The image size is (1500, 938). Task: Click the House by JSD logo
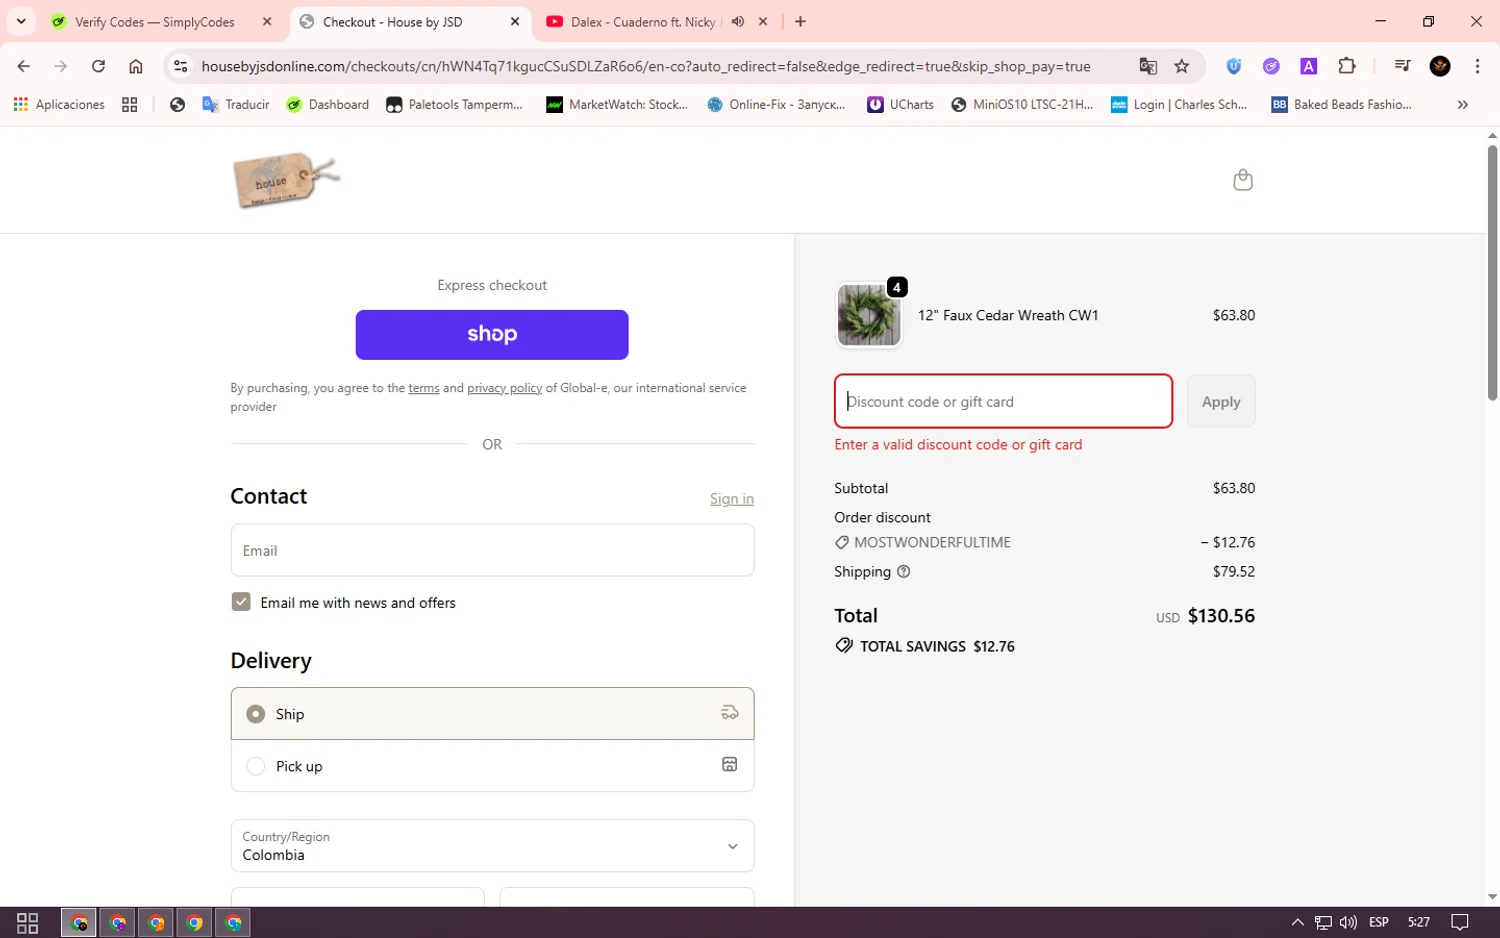tap(287, 180)
